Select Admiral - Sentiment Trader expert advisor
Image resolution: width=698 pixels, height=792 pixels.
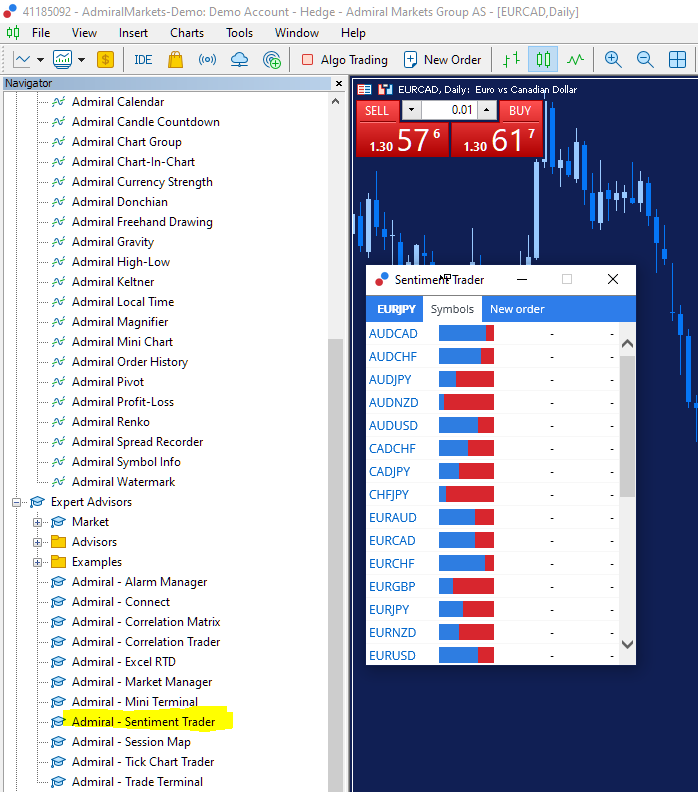(x=143, y=722)
